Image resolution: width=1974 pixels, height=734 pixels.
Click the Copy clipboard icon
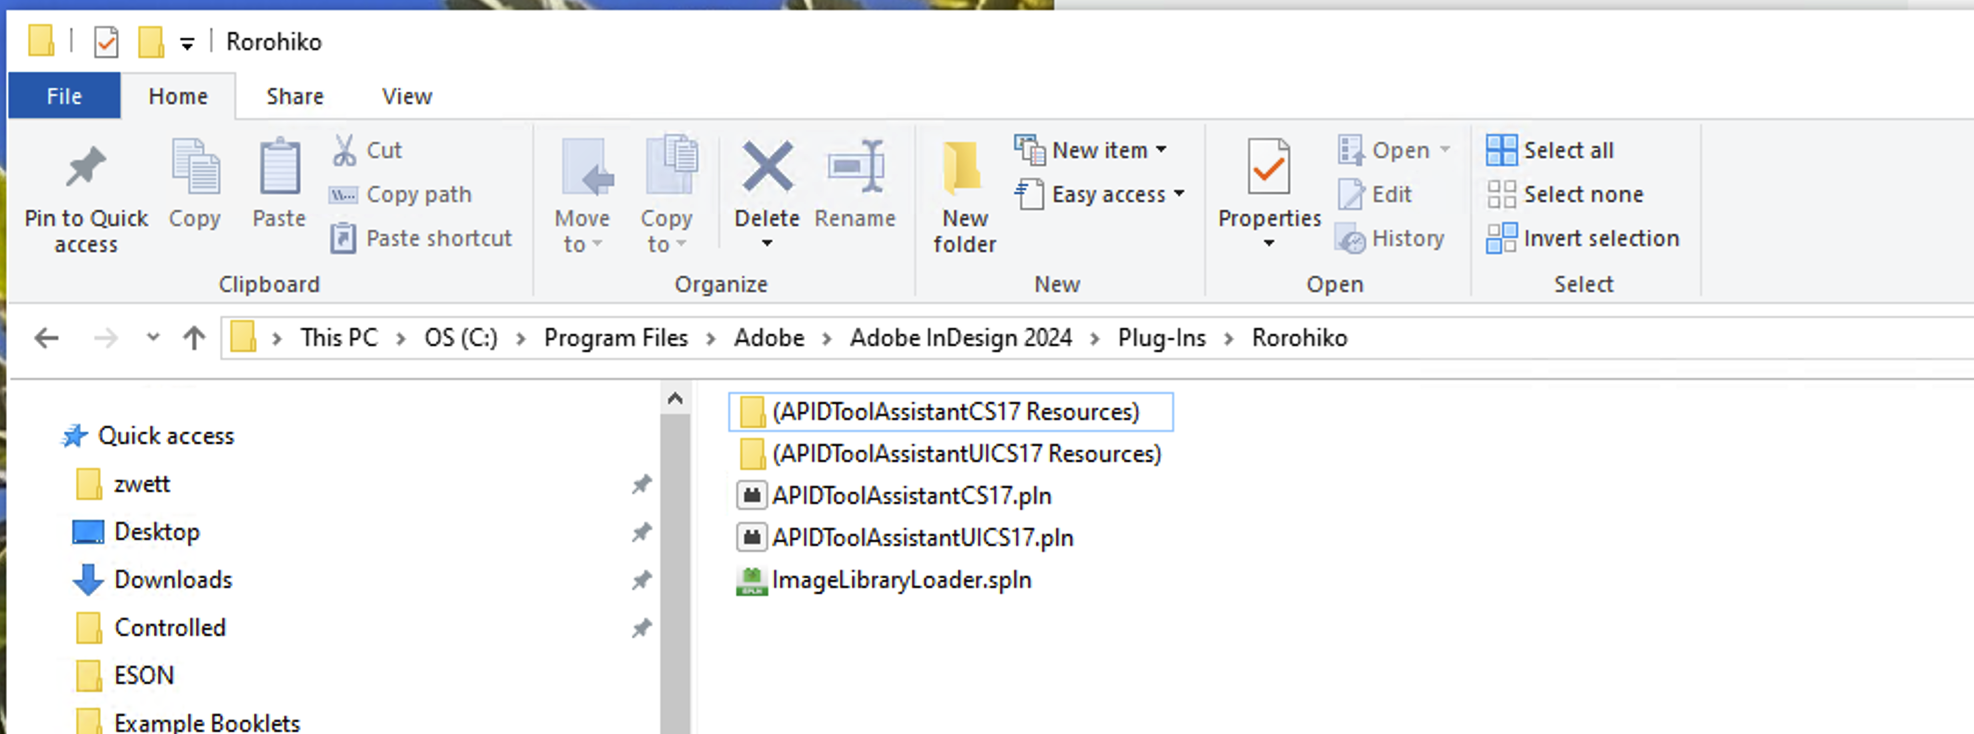pos(195,167)
